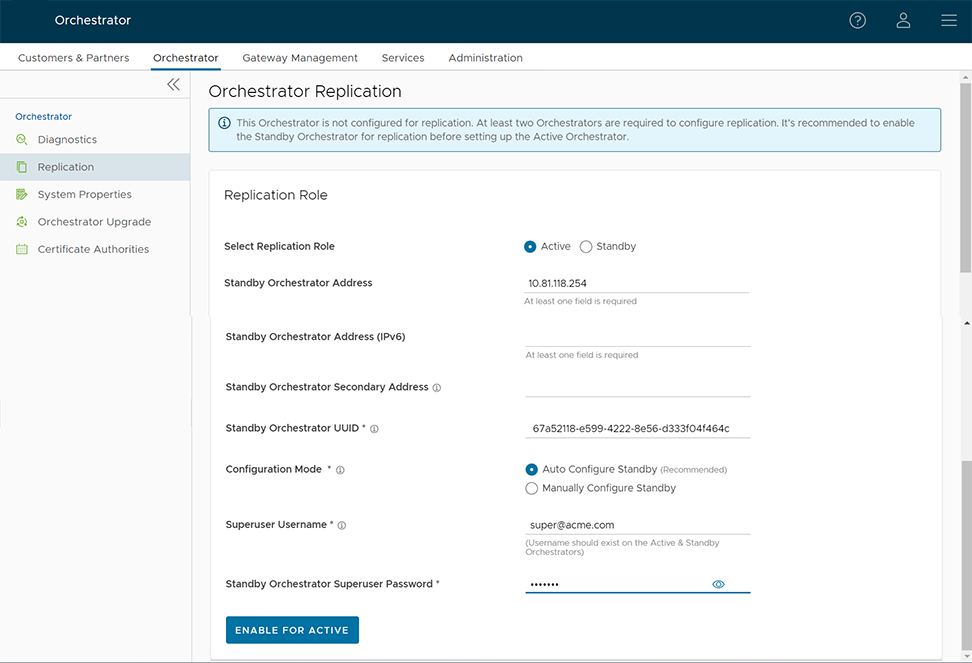
Task: Select the Standby replication role
Action: coord(586,246)
